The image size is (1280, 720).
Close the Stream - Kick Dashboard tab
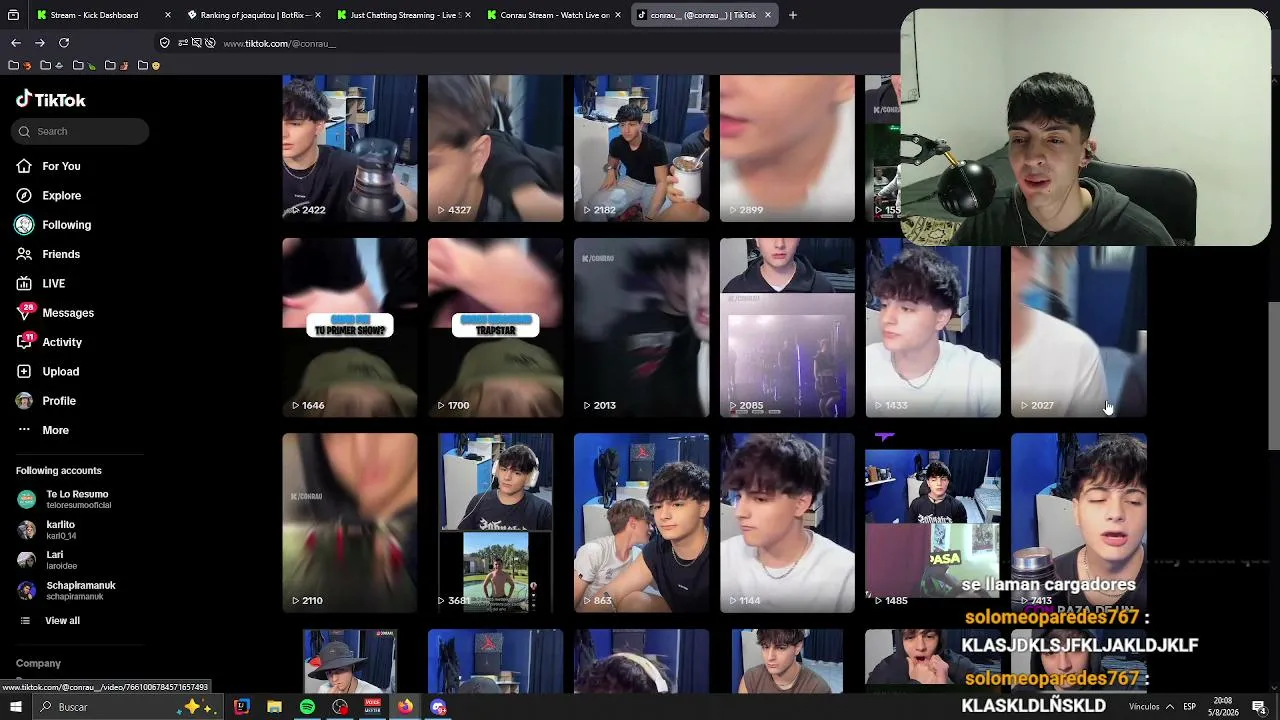167,15
